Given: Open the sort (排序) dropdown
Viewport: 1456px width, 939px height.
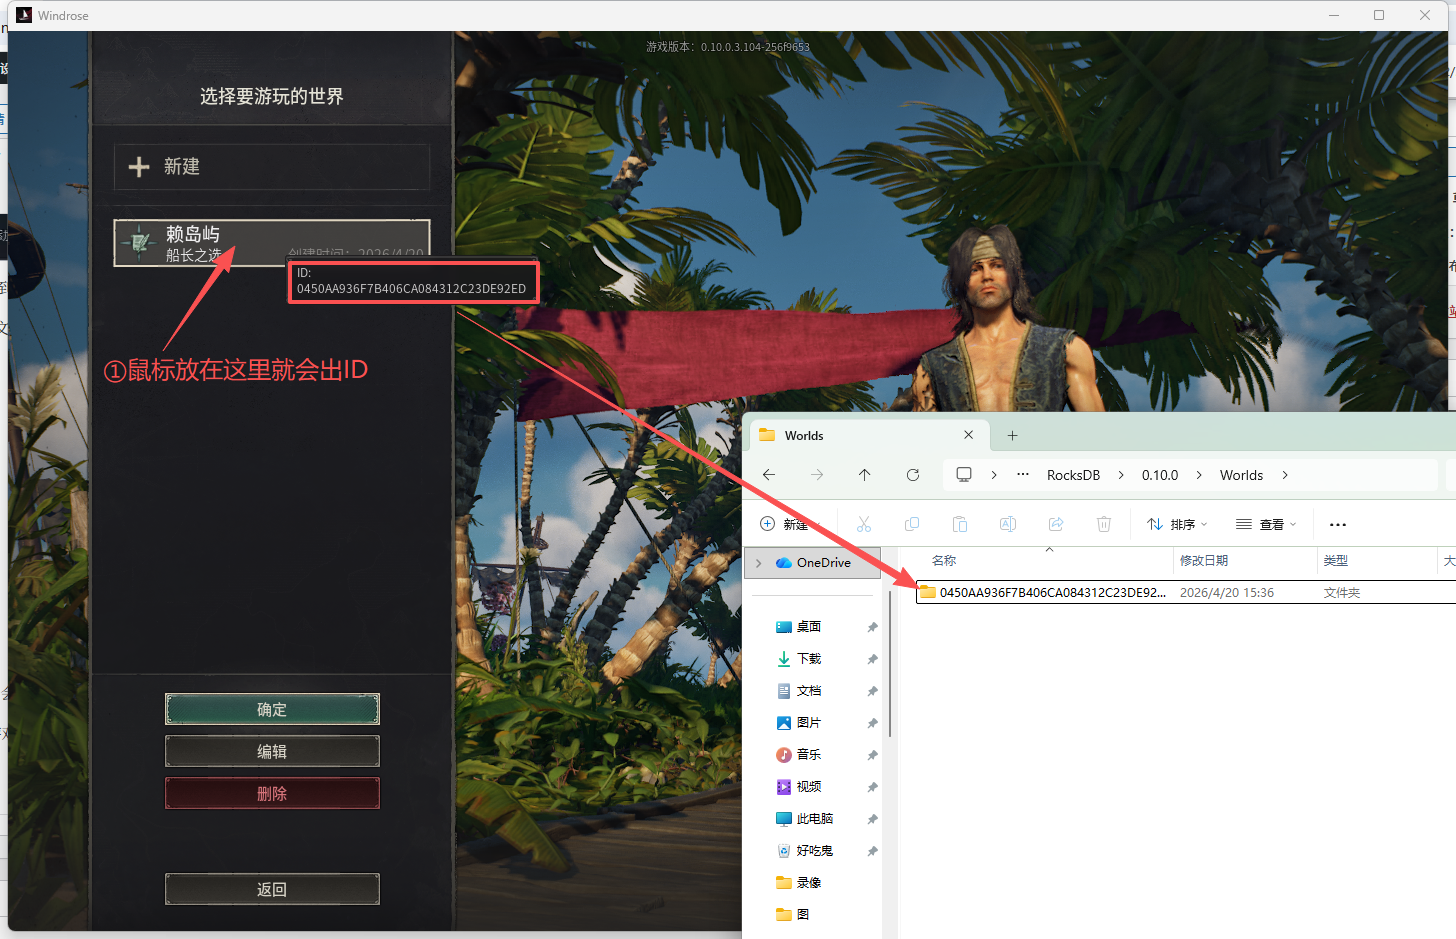Looking at the screenshot, I should [1177, 524].
